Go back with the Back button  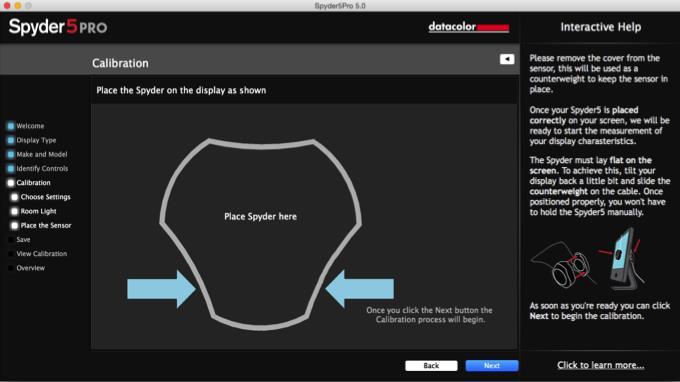click(431, 366)
